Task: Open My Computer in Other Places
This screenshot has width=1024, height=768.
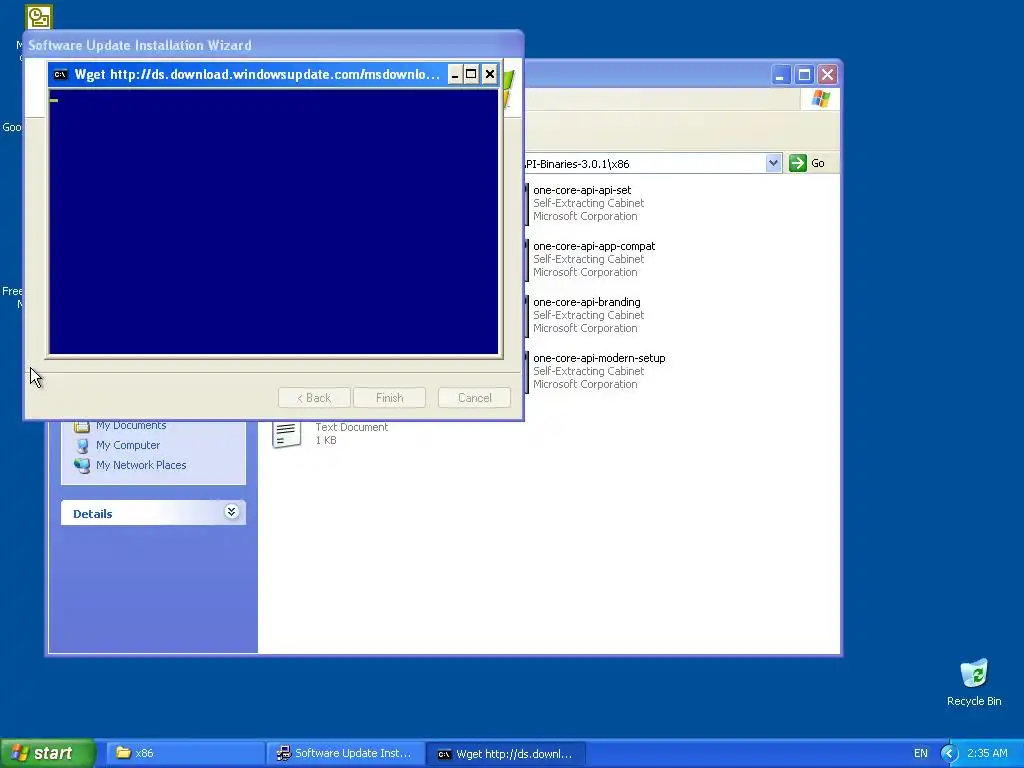Action: tap(127, 445)
